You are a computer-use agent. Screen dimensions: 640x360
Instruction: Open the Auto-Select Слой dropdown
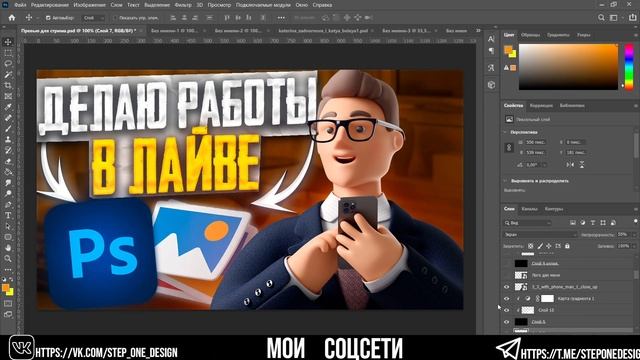tap(93, 18)
